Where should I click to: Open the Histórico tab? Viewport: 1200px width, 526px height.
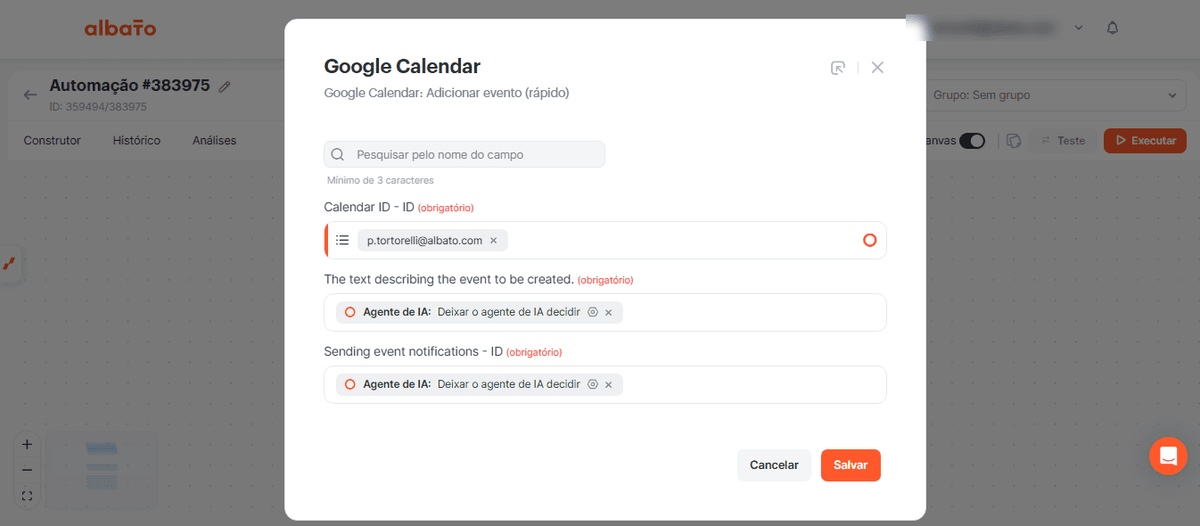[x=136, y=141]
